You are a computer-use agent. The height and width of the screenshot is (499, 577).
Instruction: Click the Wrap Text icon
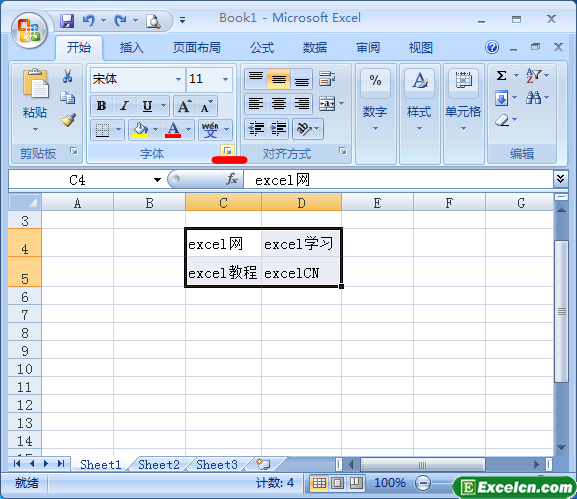coord(327,79)
